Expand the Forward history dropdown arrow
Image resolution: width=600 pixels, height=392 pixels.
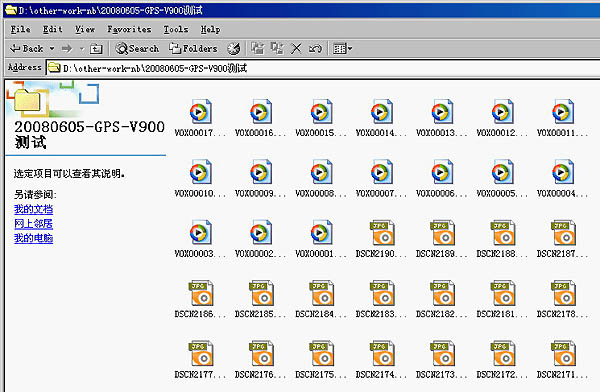[82, 49]
